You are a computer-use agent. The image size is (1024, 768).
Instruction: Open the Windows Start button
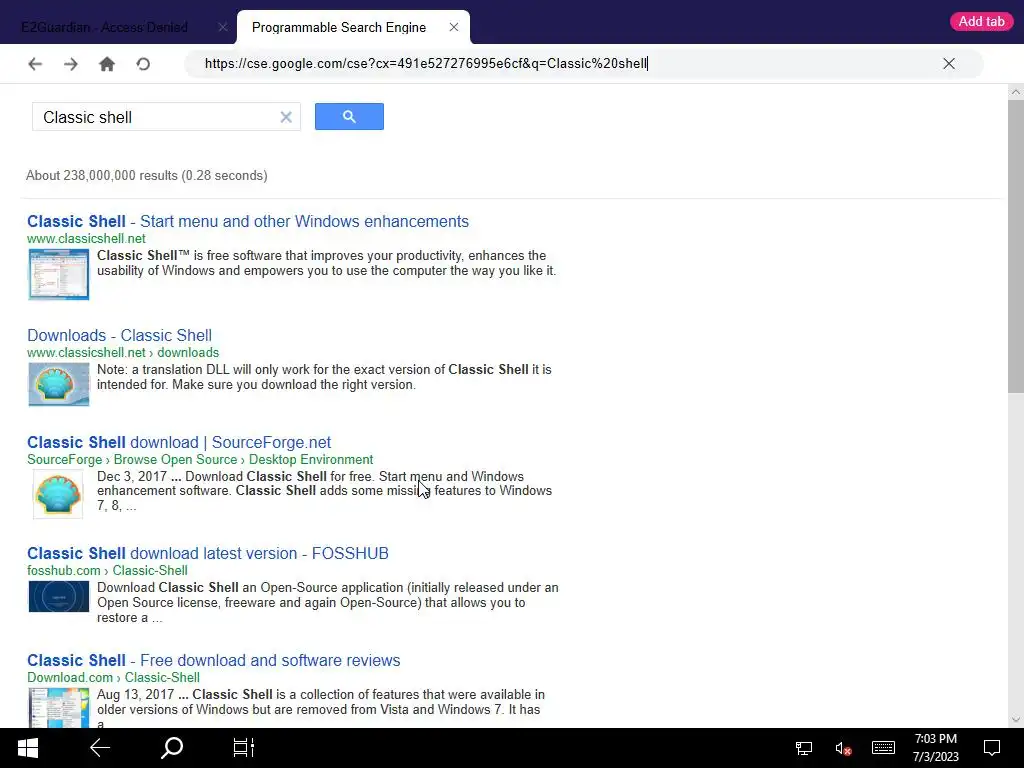[x=27, y=748]
